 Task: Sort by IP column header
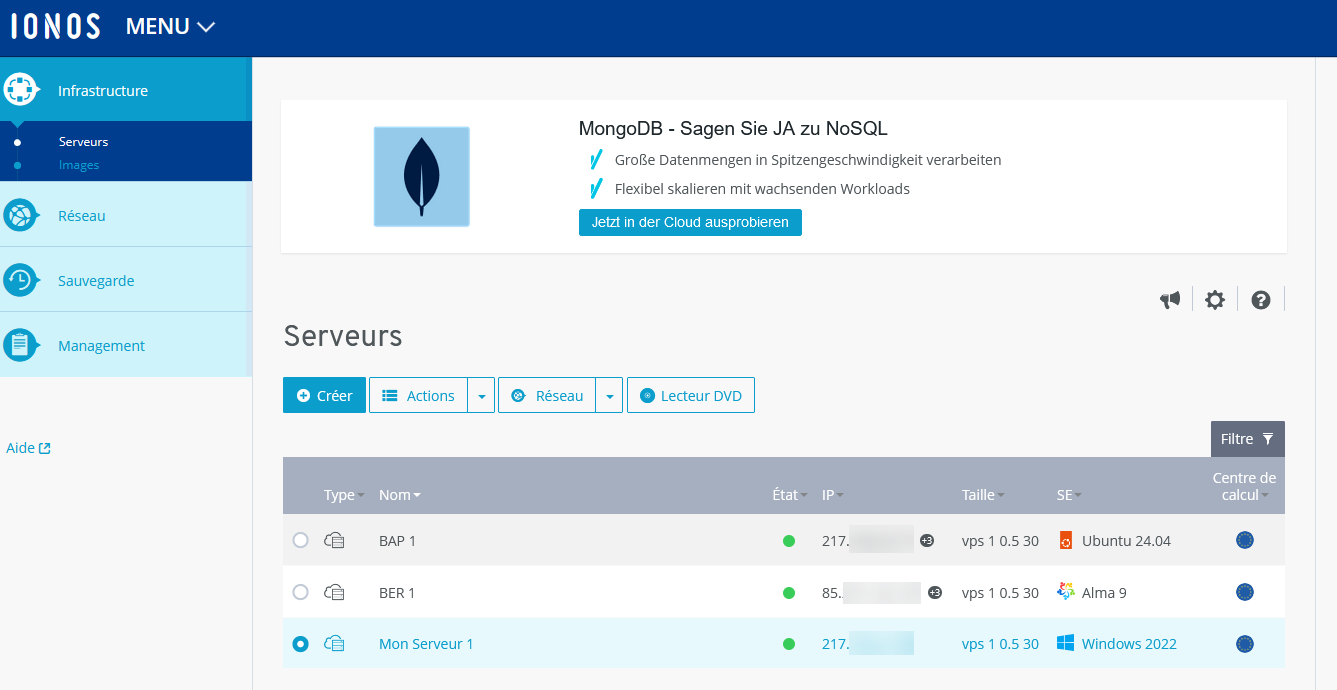tap(833, 495)
